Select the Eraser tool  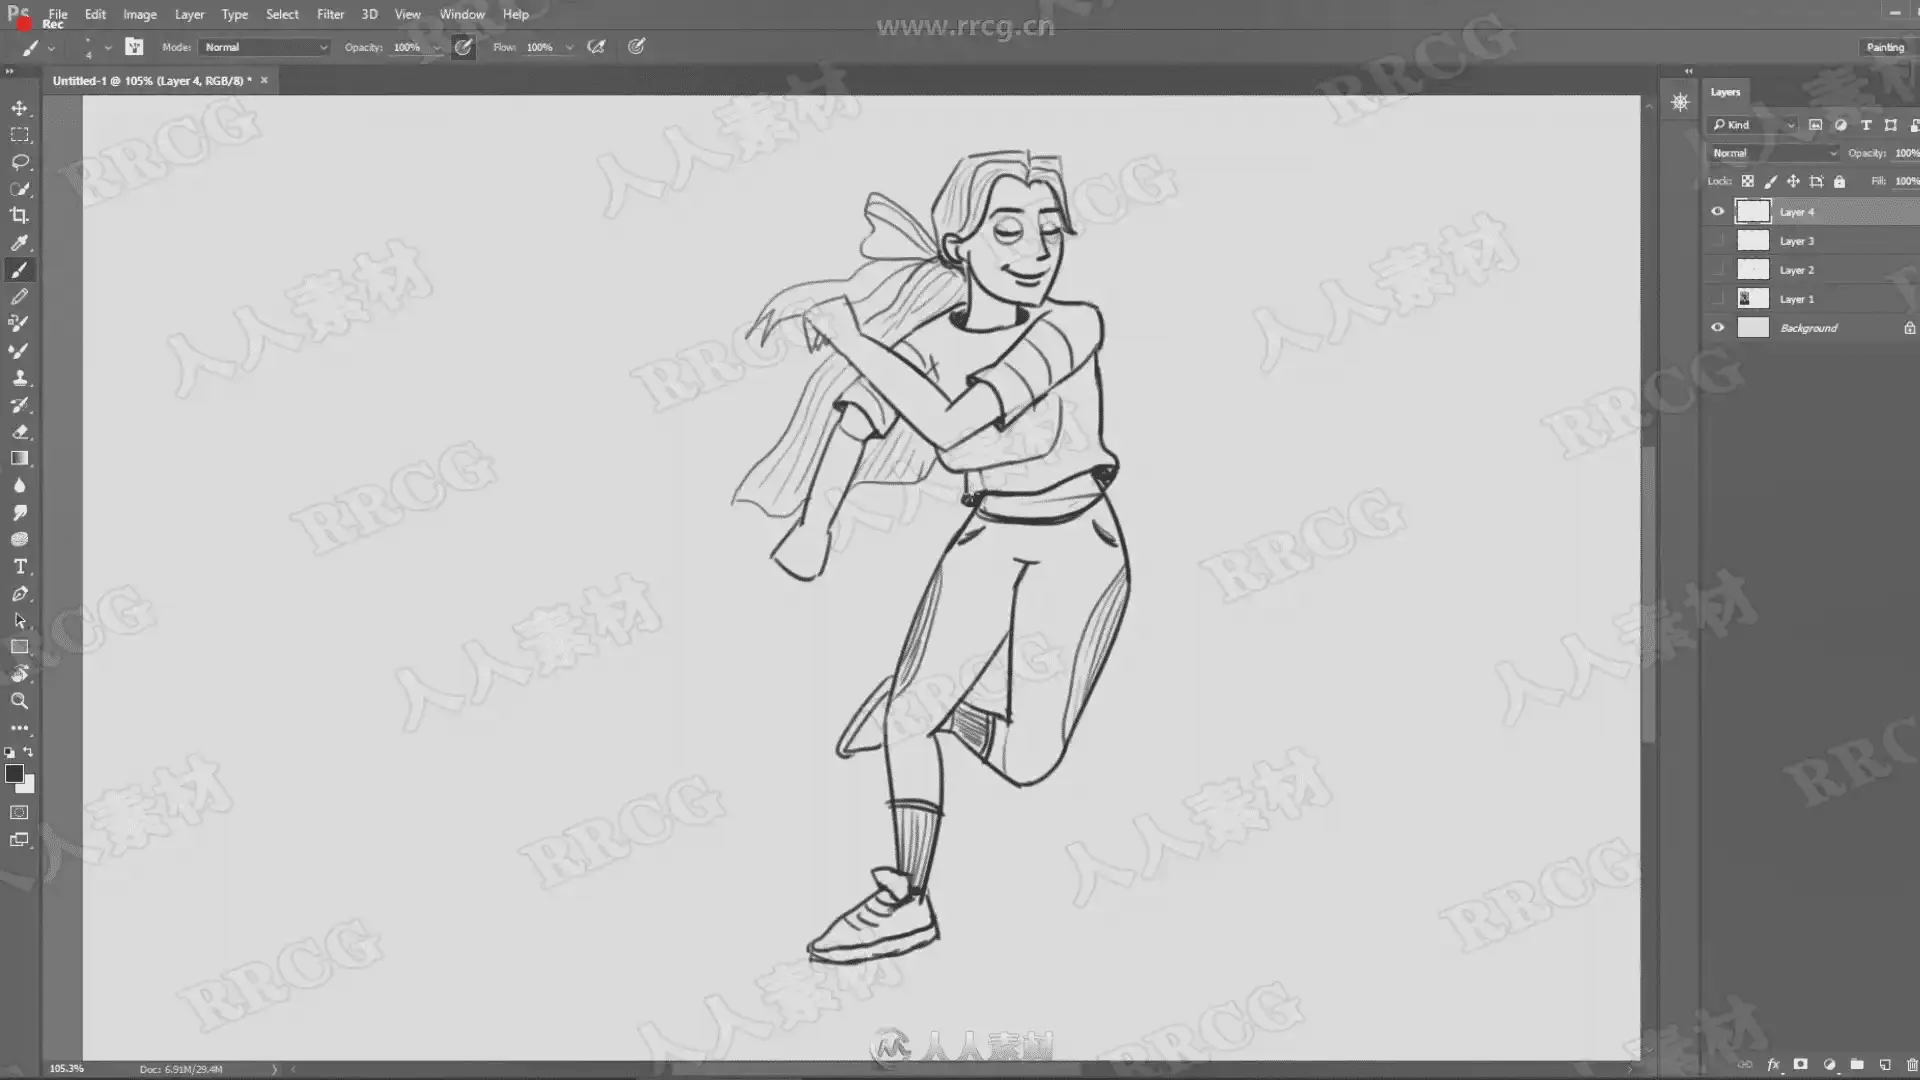[x=19, y=432]
